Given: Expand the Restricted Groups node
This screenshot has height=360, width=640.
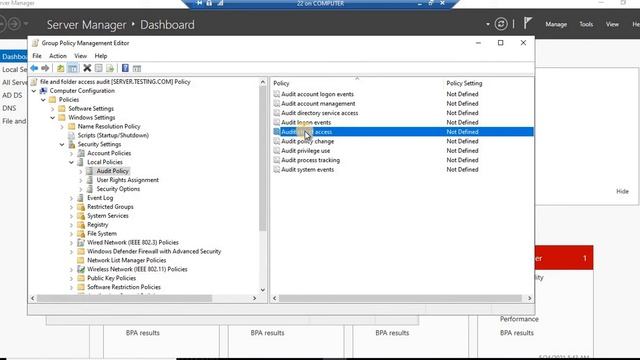Looking at the screenshot, I should tap(71, 207).
